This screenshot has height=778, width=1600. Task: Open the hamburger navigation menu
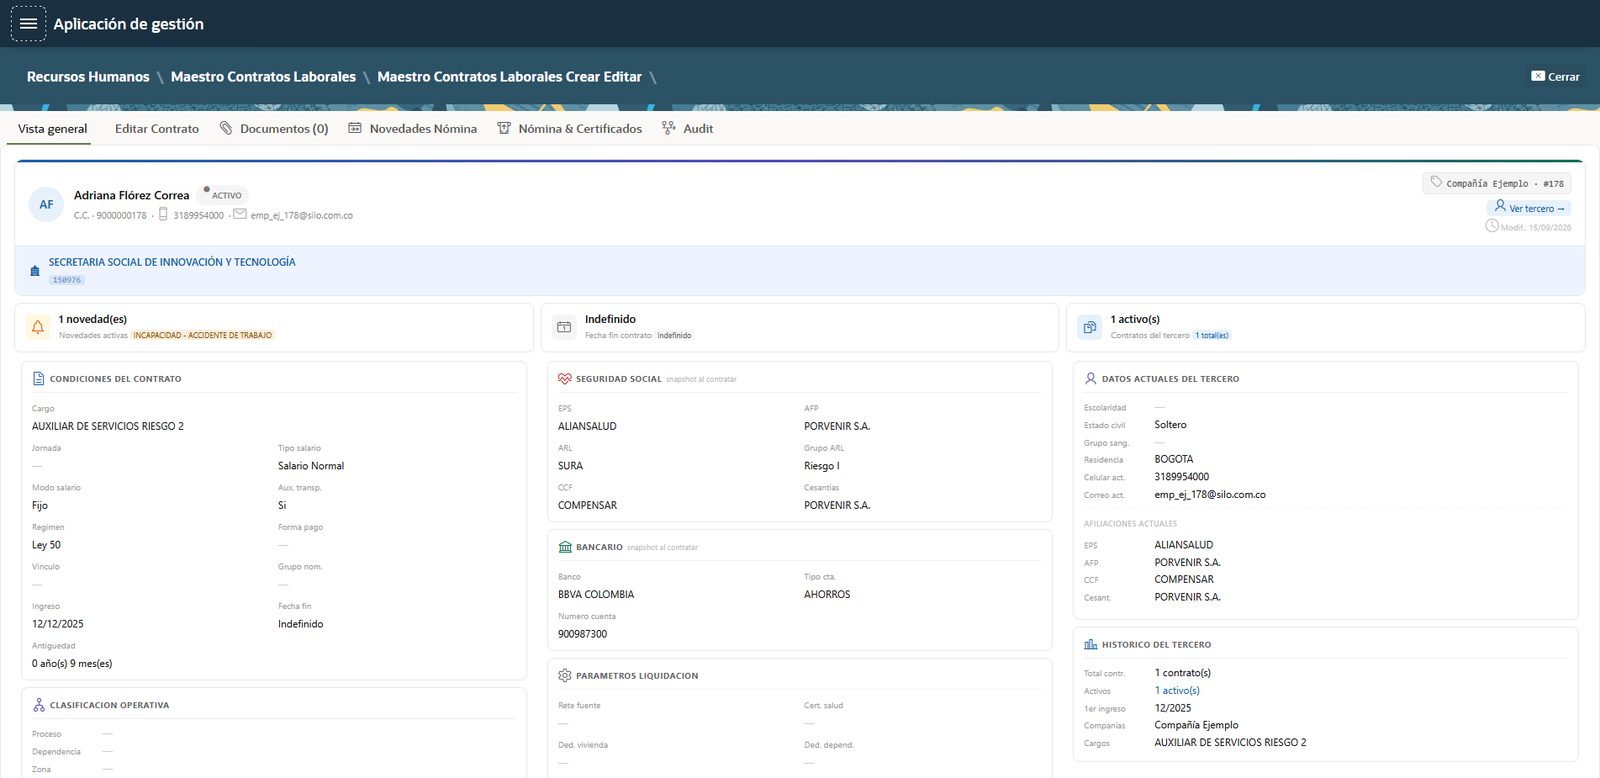pos(28,23)
